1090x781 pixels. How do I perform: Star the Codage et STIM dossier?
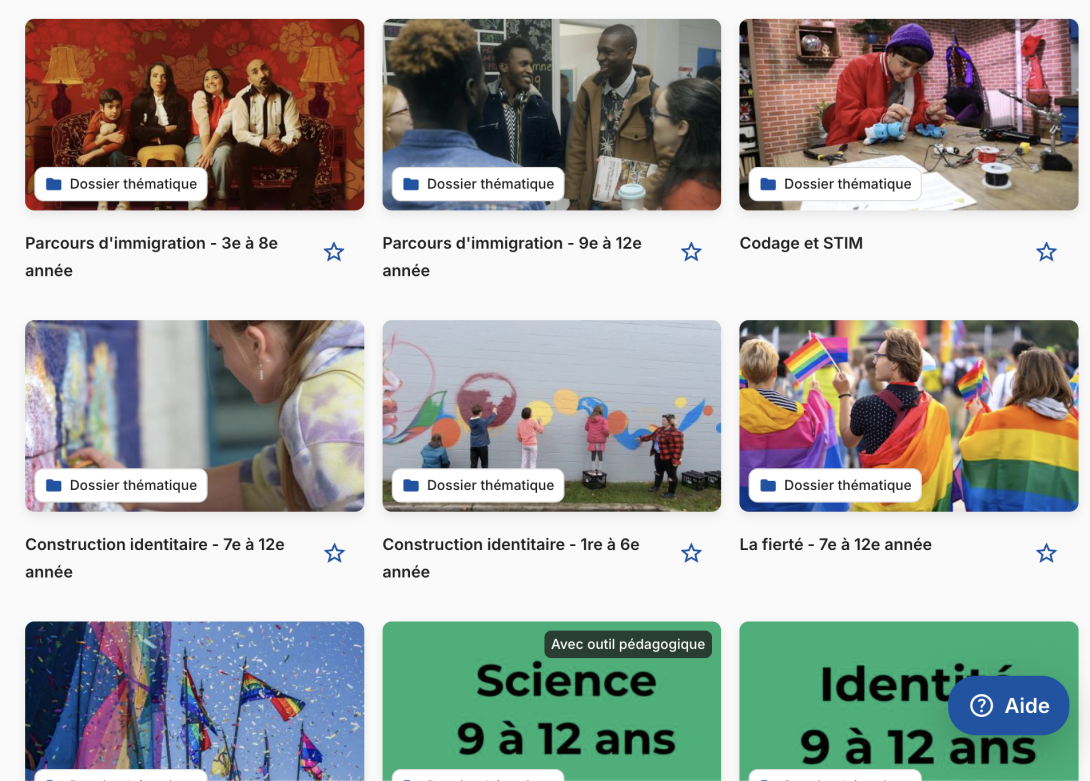(1046, 252)
